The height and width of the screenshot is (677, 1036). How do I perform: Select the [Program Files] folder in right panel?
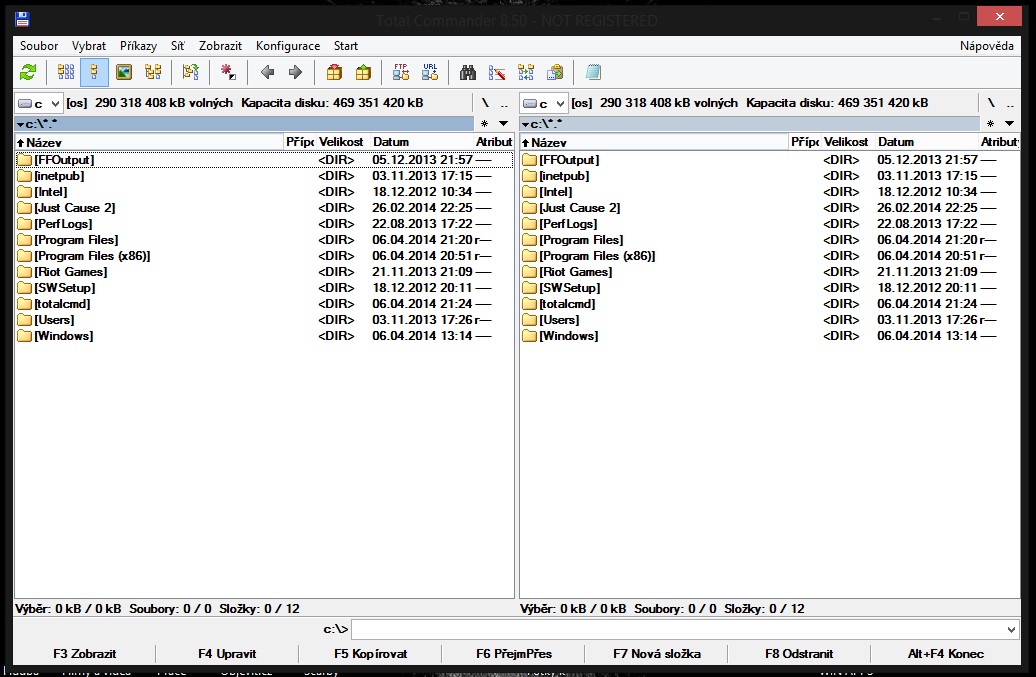click(x=580, y=240)
